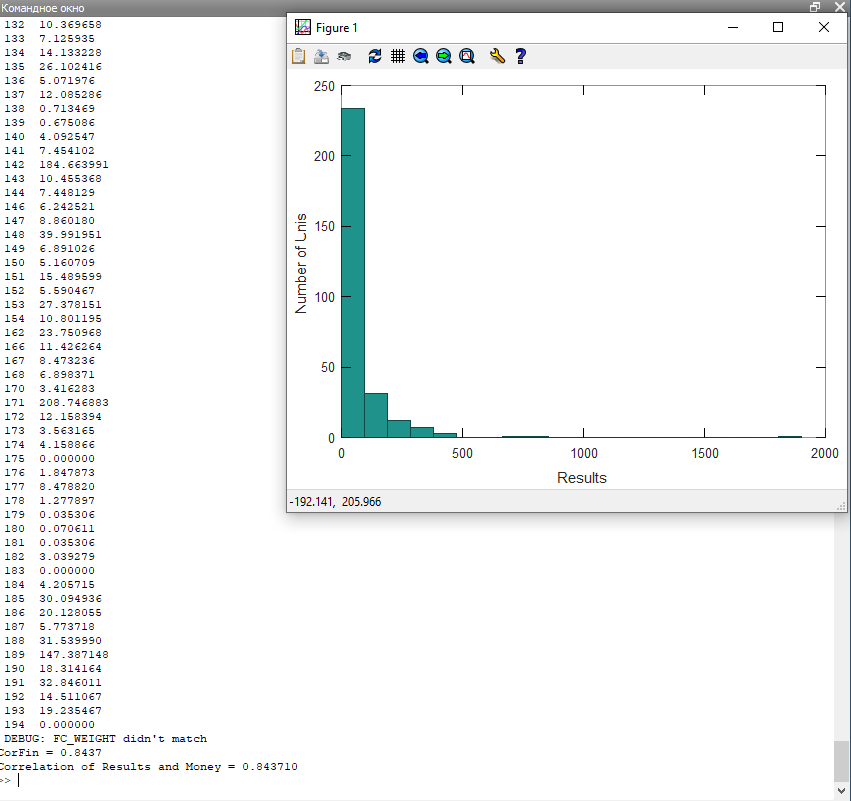Apply the next zoom settings
The width and height of the screenshot is (851, 801).
(x=444, y=56)
